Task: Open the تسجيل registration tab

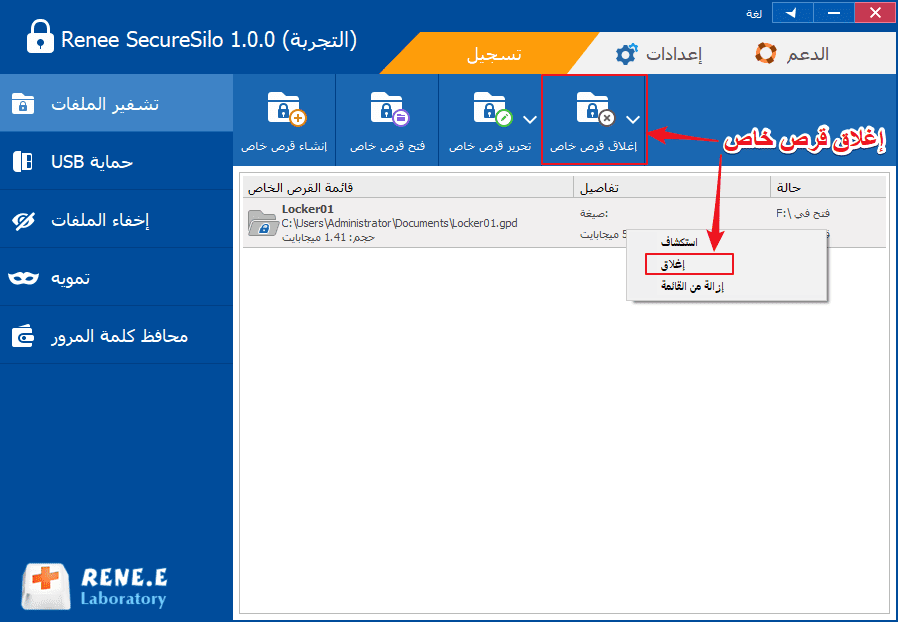Action: pos(490,53)
